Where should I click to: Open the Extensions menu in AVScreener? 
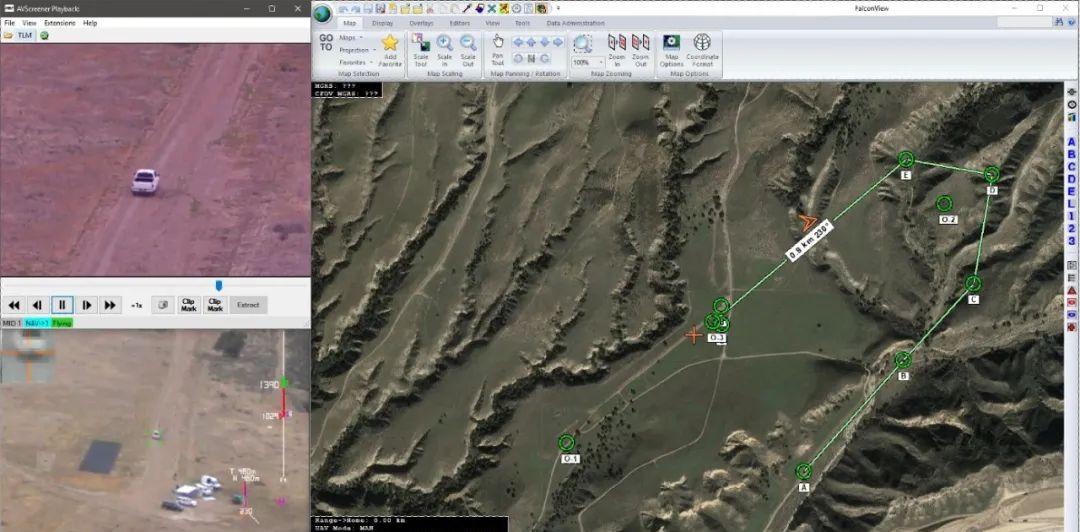point(59,22)
